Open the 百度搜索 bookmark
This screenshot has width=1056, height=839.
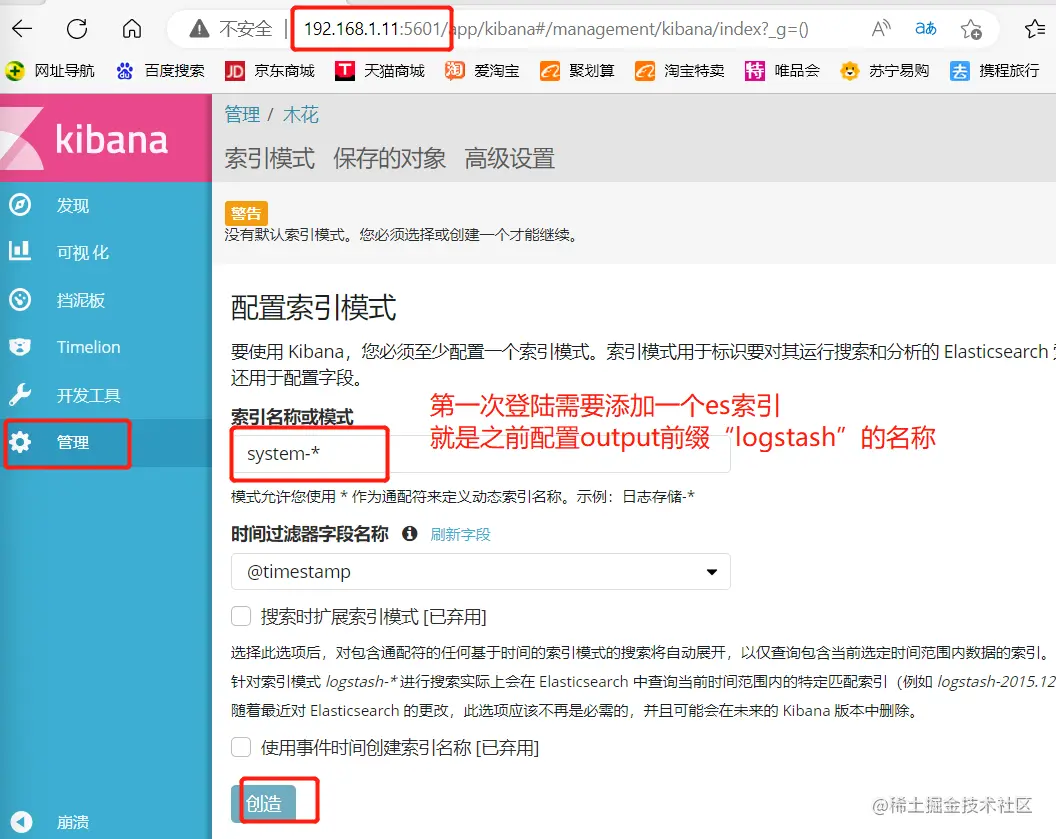click(x=160, y=71)
